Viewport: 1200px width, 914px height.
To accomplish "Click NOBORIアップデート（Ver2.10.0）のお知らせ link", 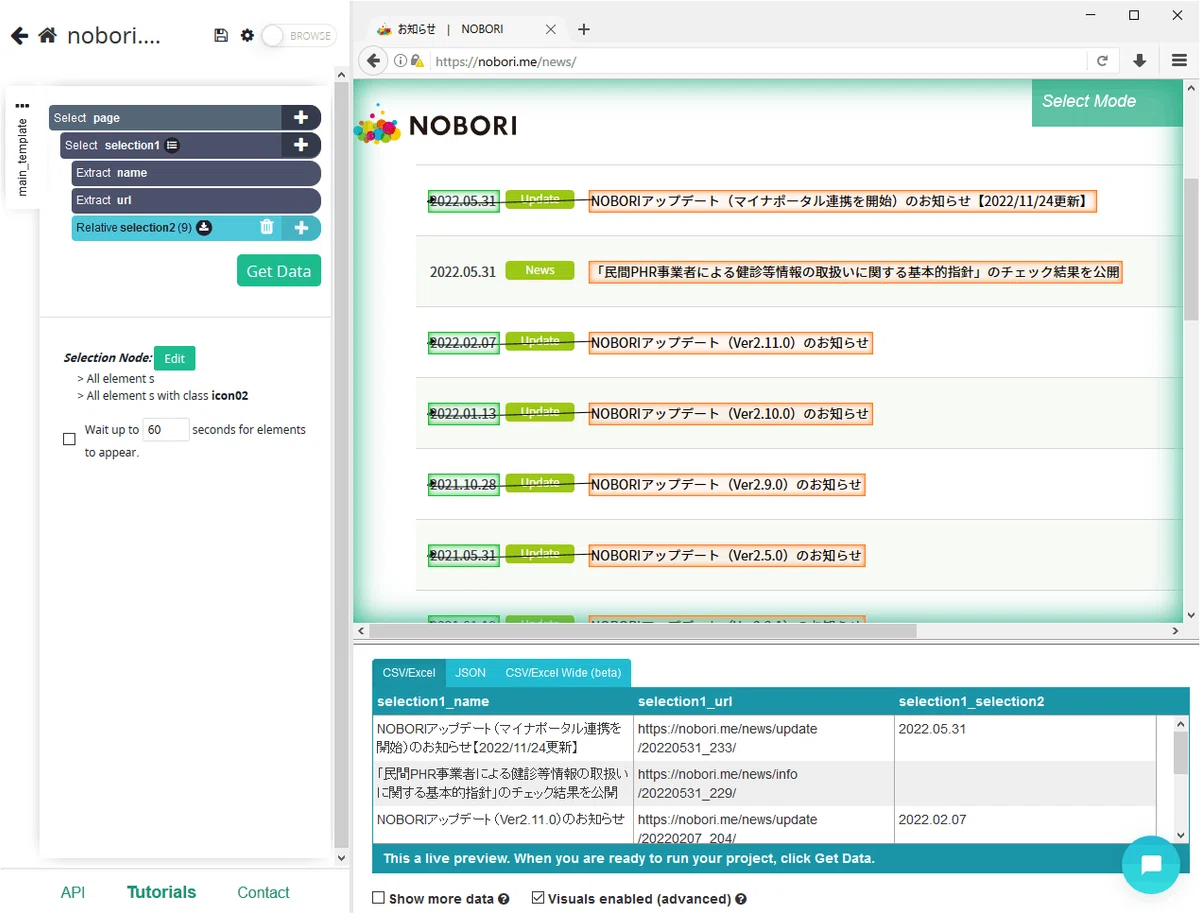I will click(730, 413).
